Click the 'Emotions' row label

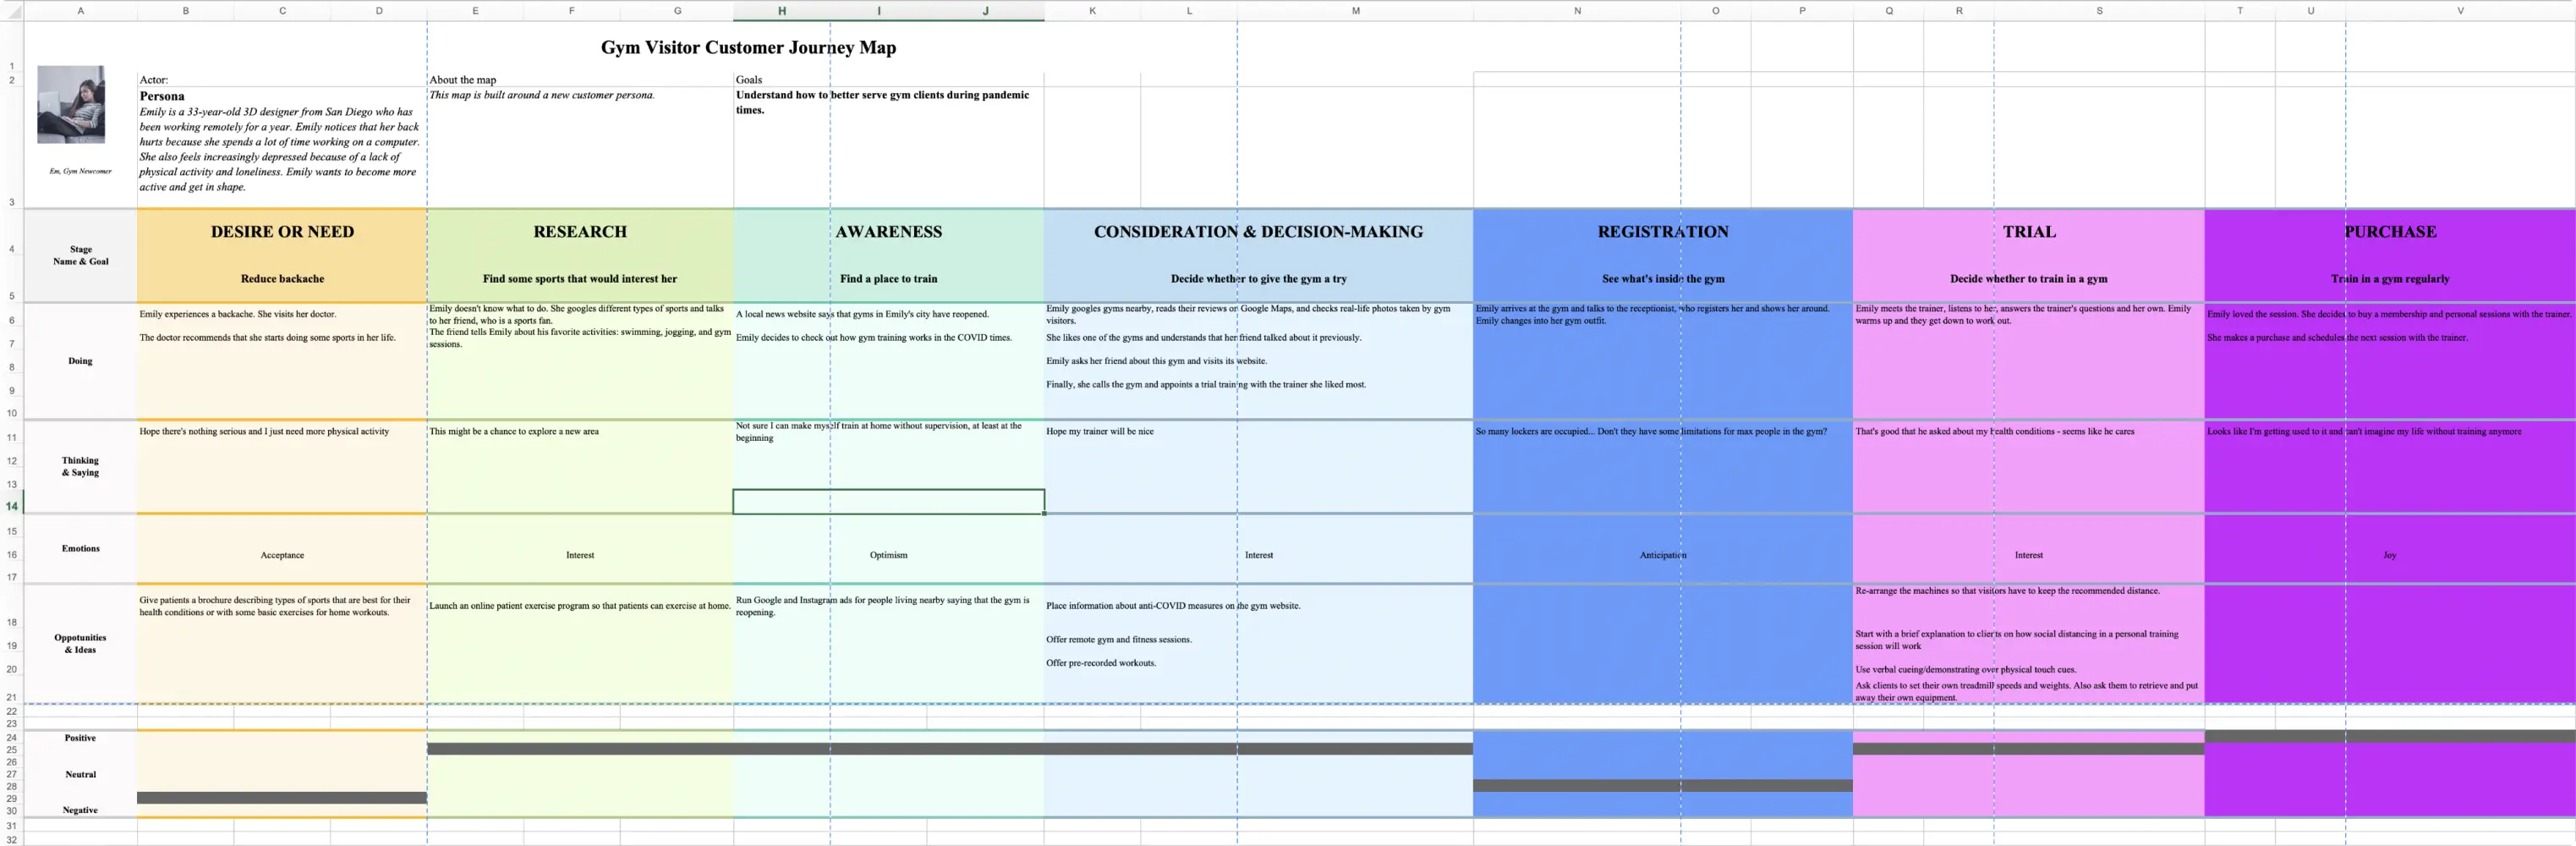coord(80,548)
